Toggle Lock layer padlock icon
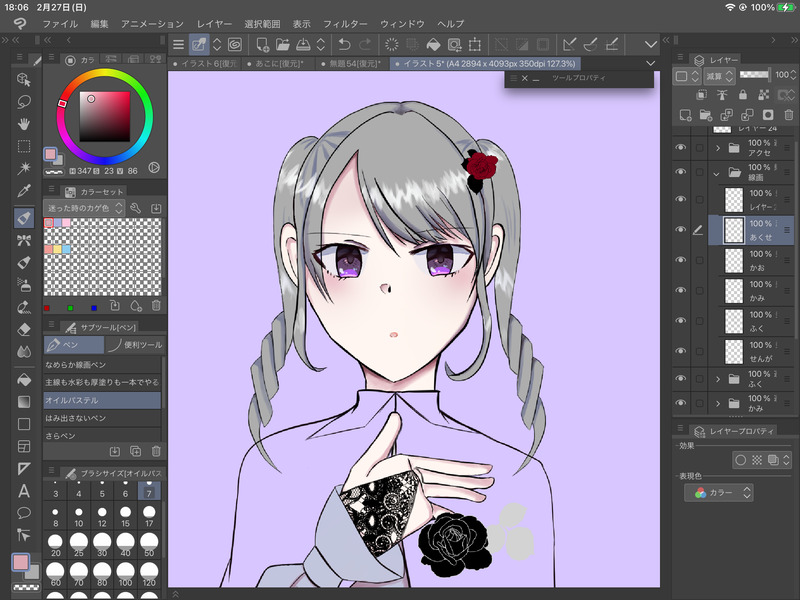The height and width of the screenshot is (600, 800). click(x=743, y=95)
